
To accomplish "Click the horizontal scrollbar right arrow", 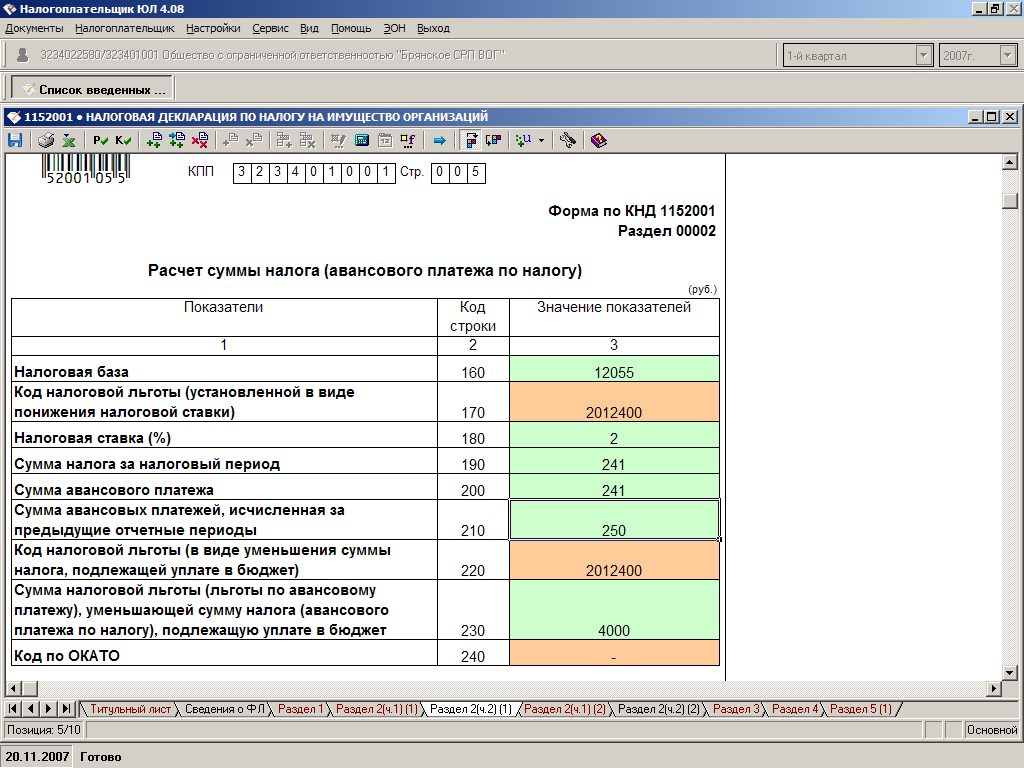I will 994,688.
